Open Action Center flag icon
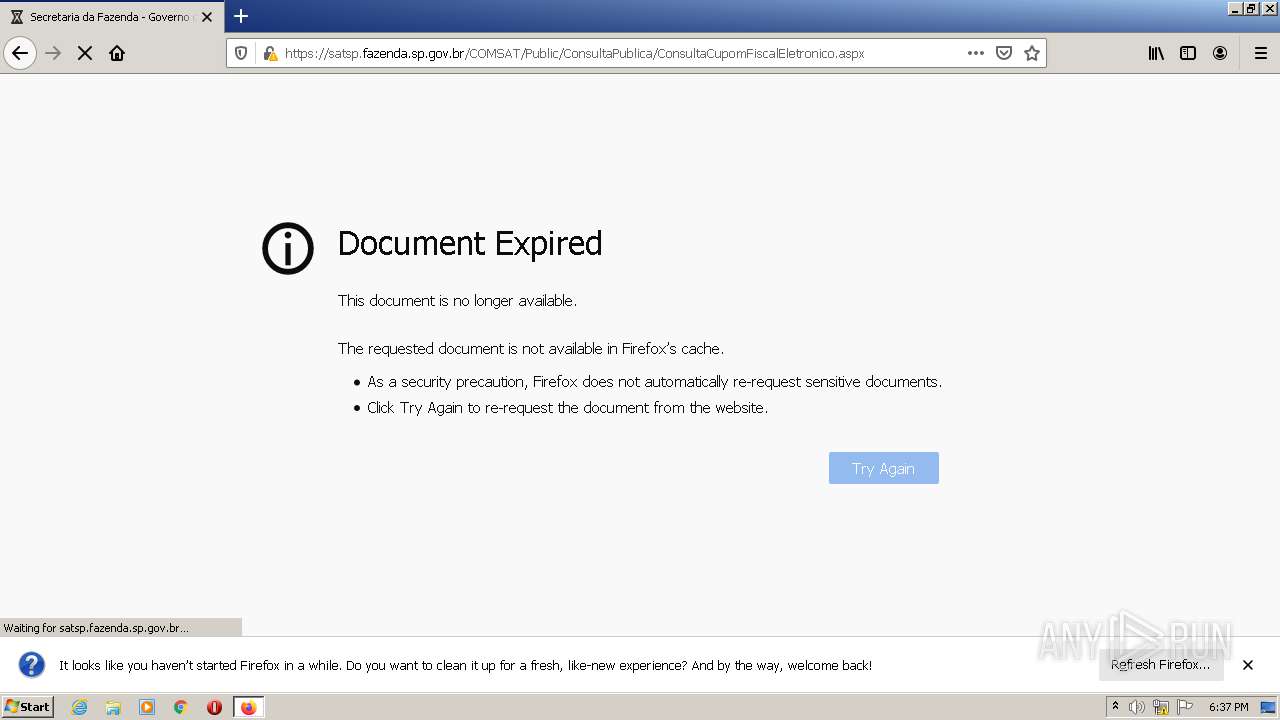 click(1185, 707)
